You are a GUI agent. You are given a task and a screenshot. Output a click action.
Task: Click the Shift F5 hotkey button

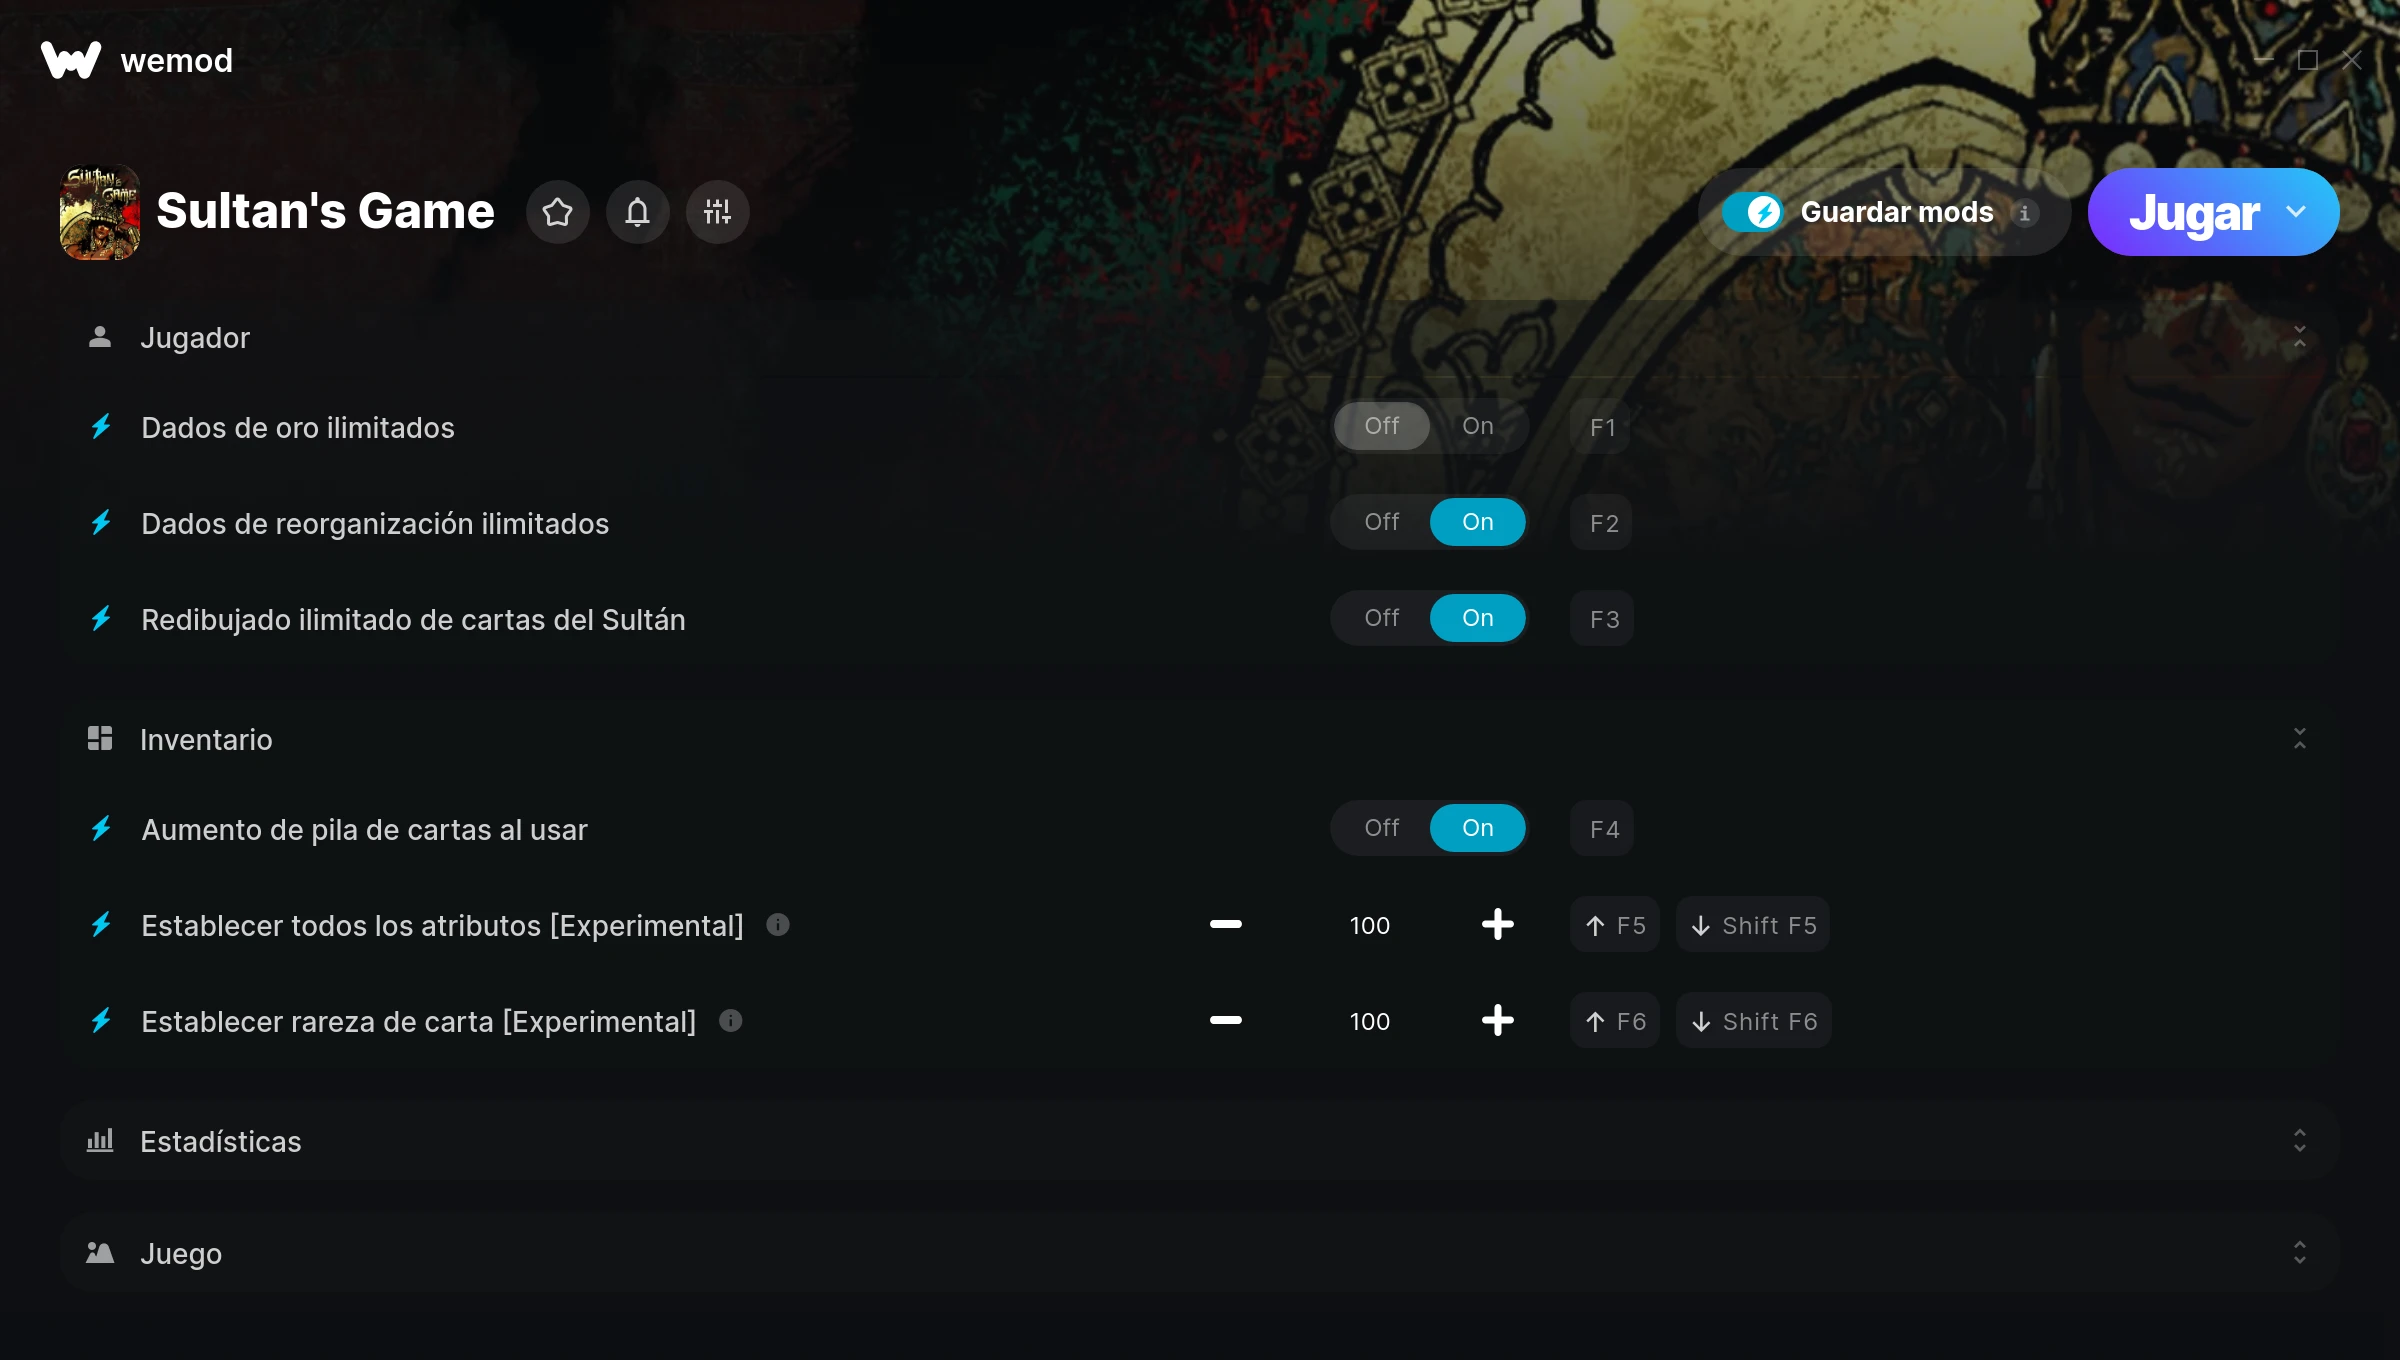[1754, 925]
